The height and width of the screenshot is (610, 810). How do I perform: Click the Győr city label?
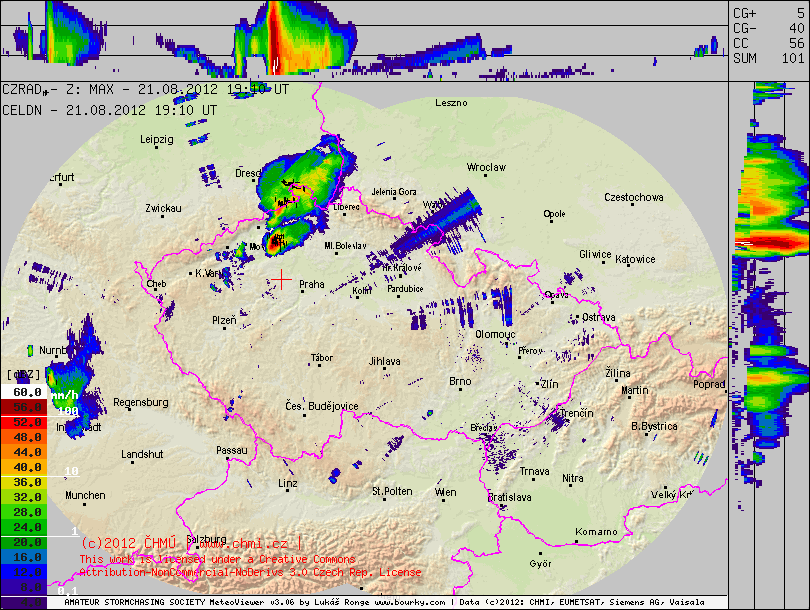(540, 564)
